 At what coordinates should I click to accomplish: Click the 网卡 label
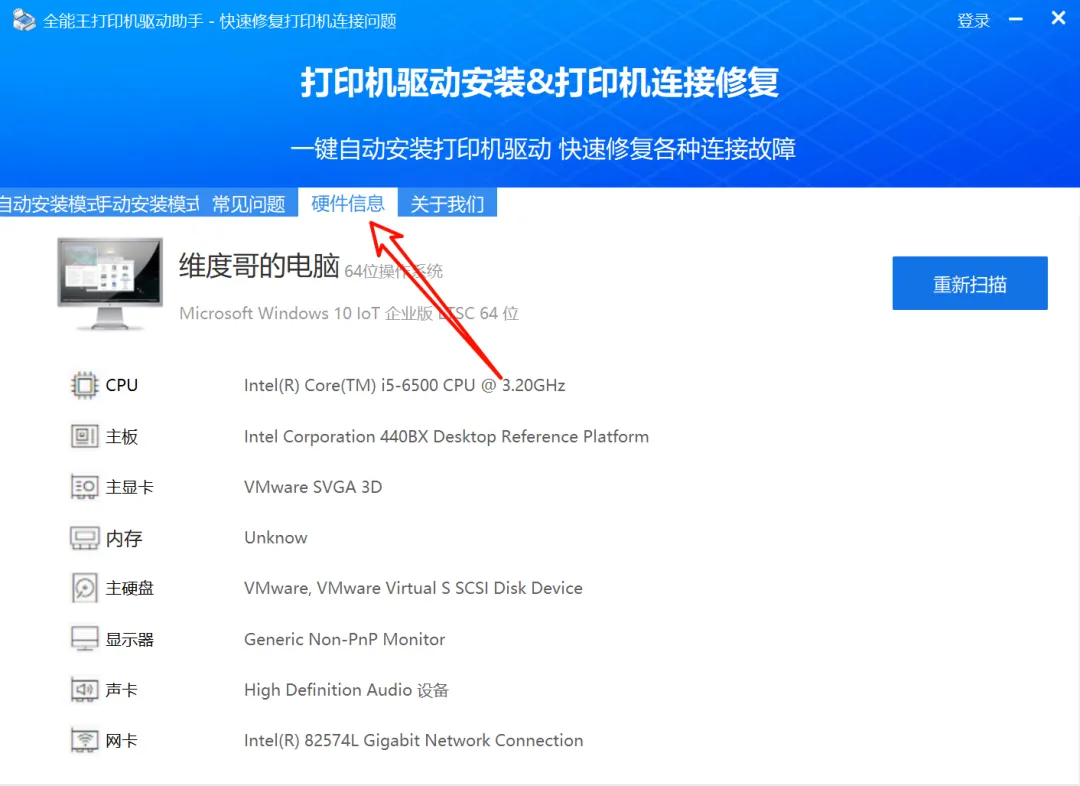[x=122, y=741]
